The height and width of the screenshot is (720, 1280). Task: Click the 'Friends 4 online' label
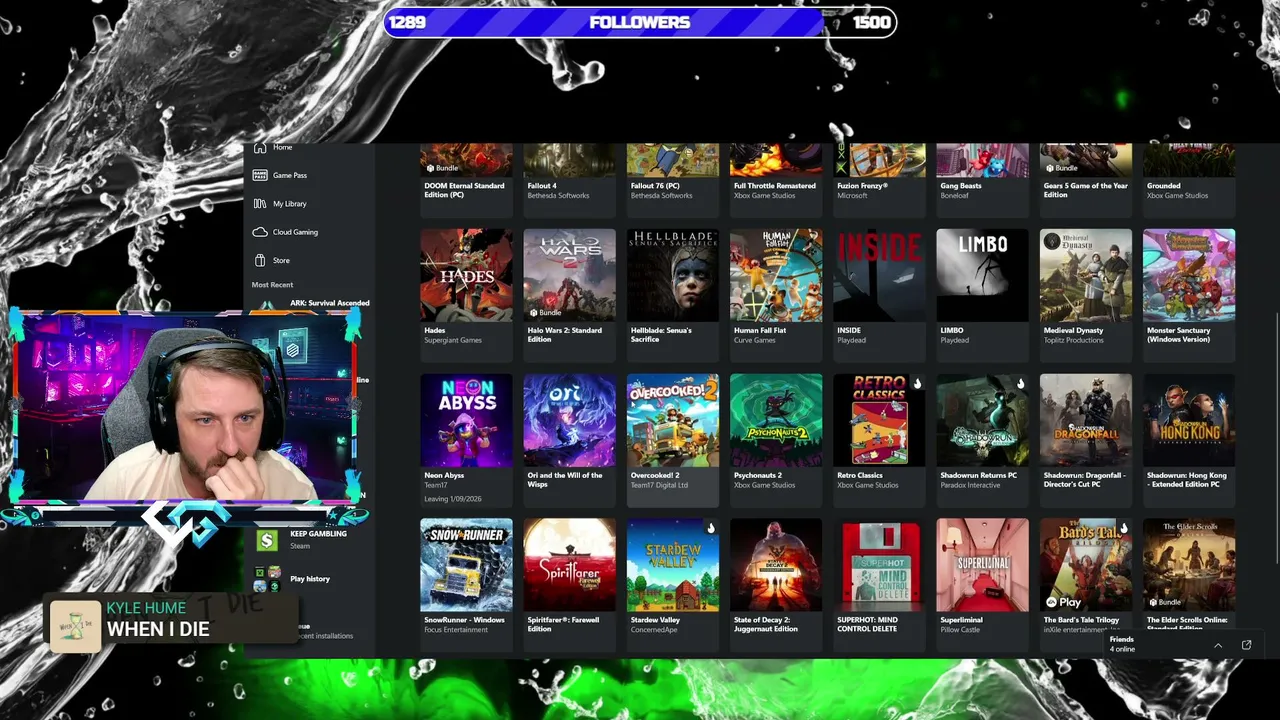click(x=1122, y=644)
